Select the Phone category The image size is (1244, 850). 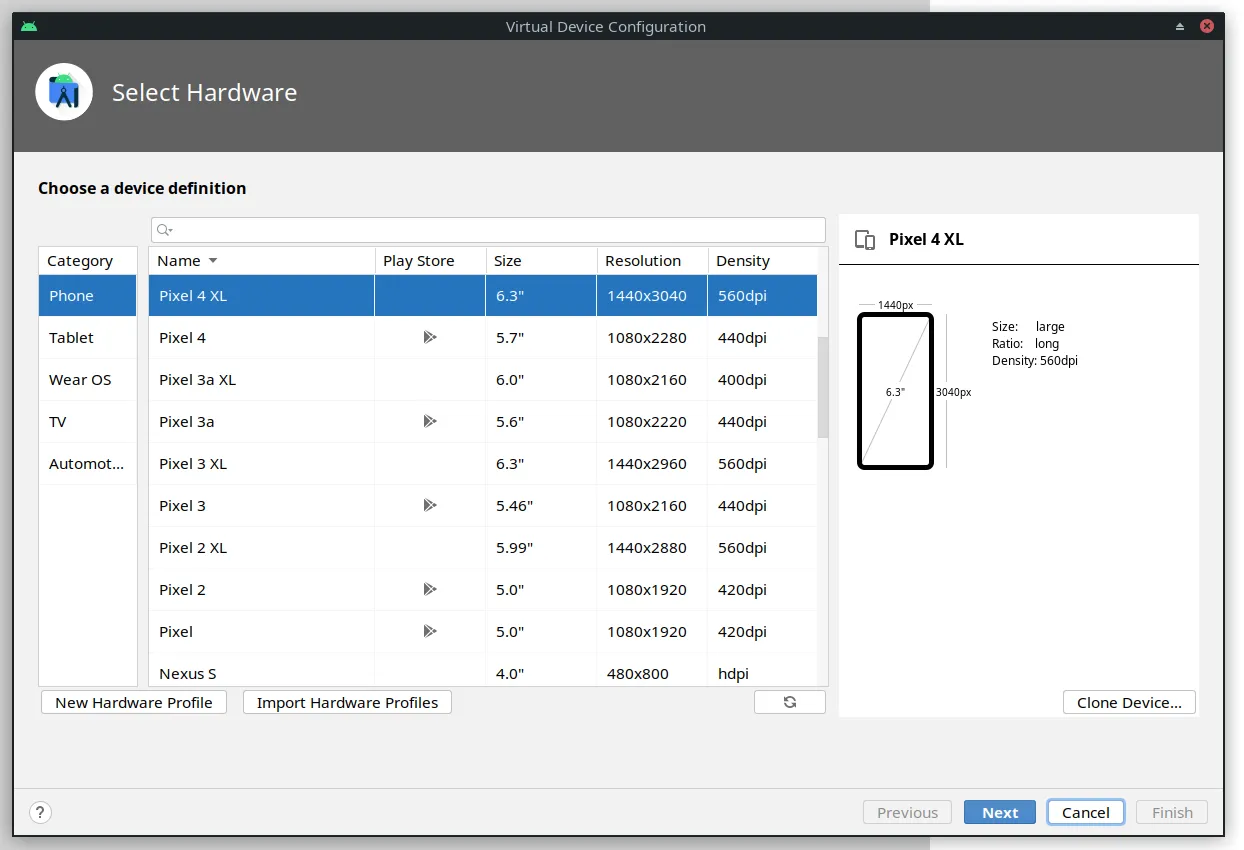(88, 296)
